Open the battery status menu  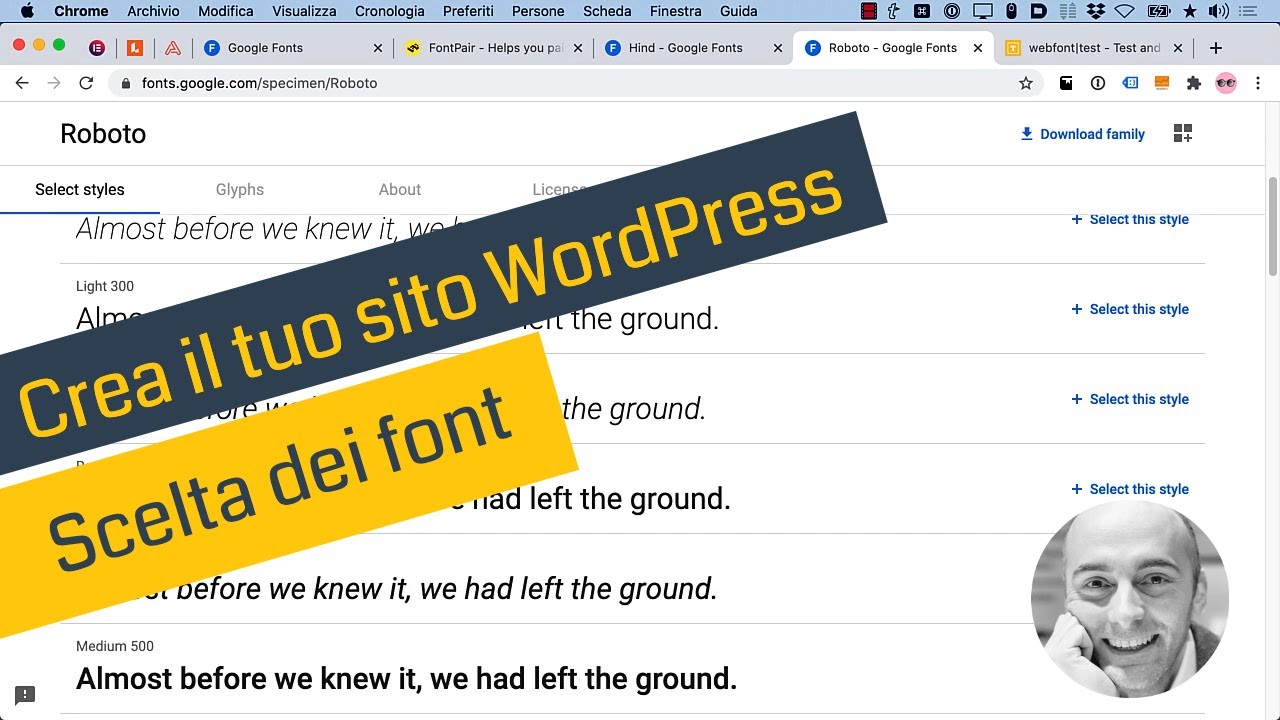click(1159, 11)
